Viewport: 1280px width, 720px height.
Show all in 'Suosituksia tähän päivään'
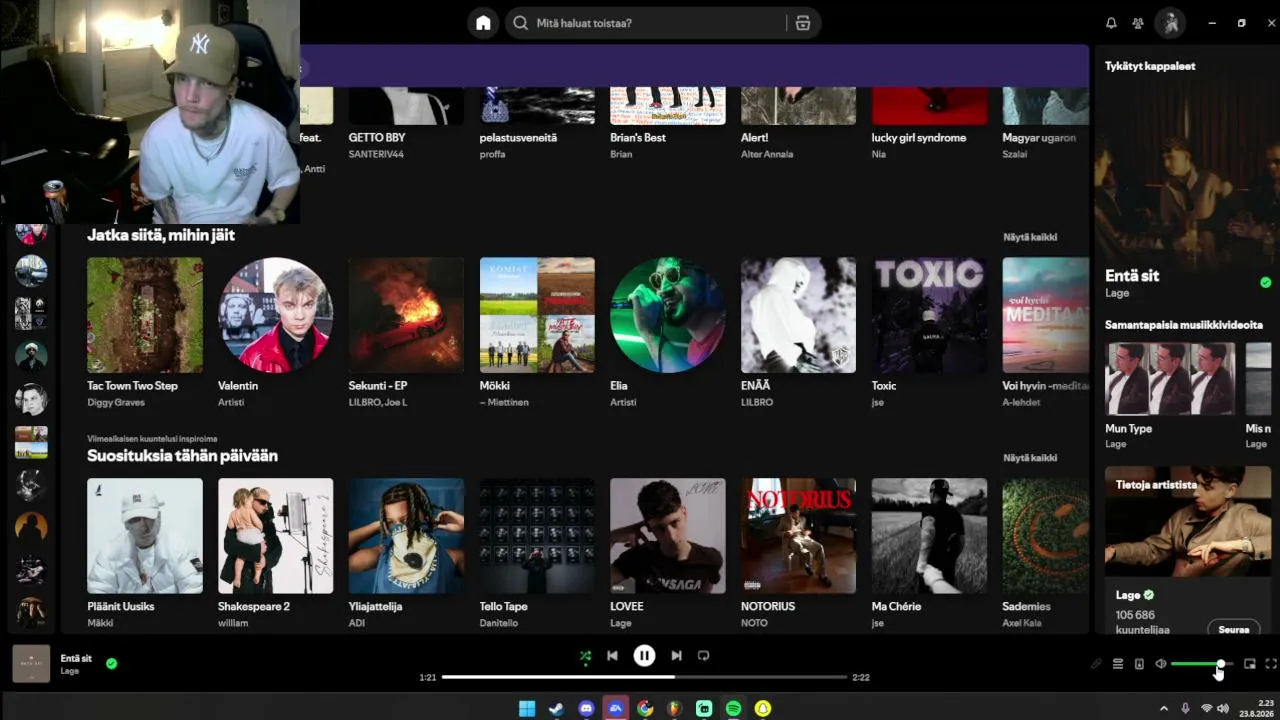point(1030,458)
